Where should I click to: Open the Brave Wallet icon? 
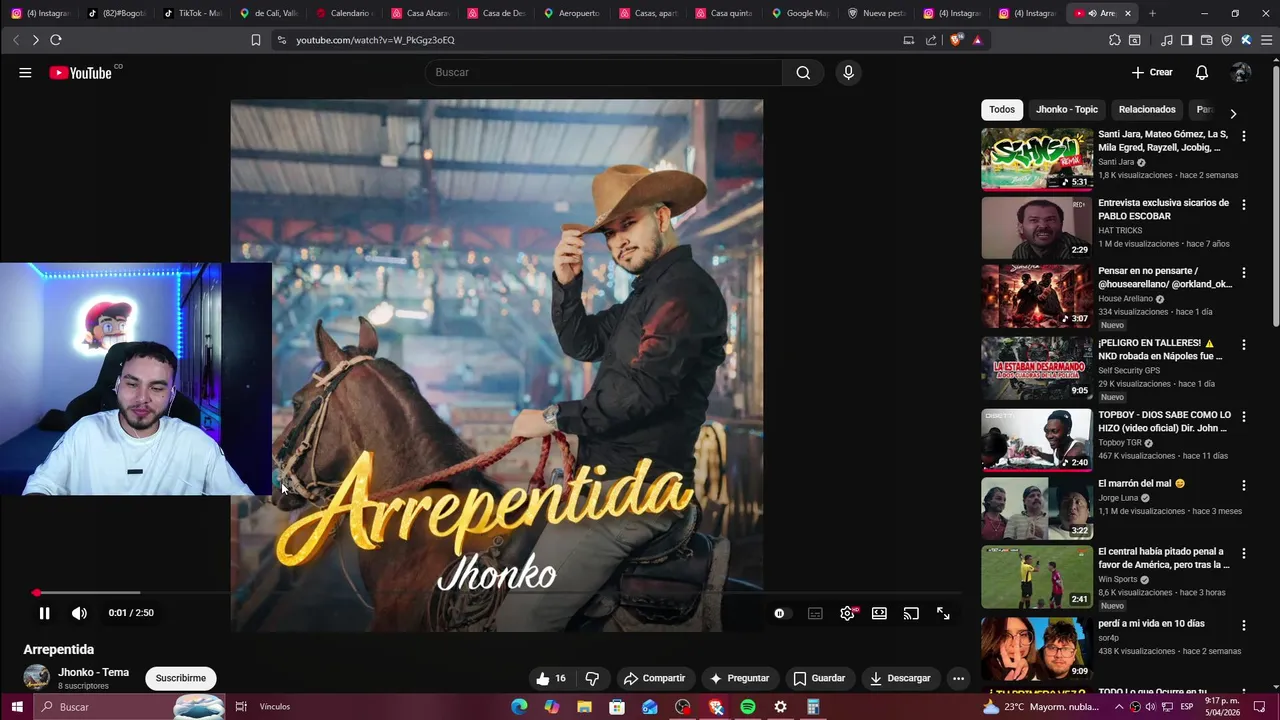tap(1206, 40)
